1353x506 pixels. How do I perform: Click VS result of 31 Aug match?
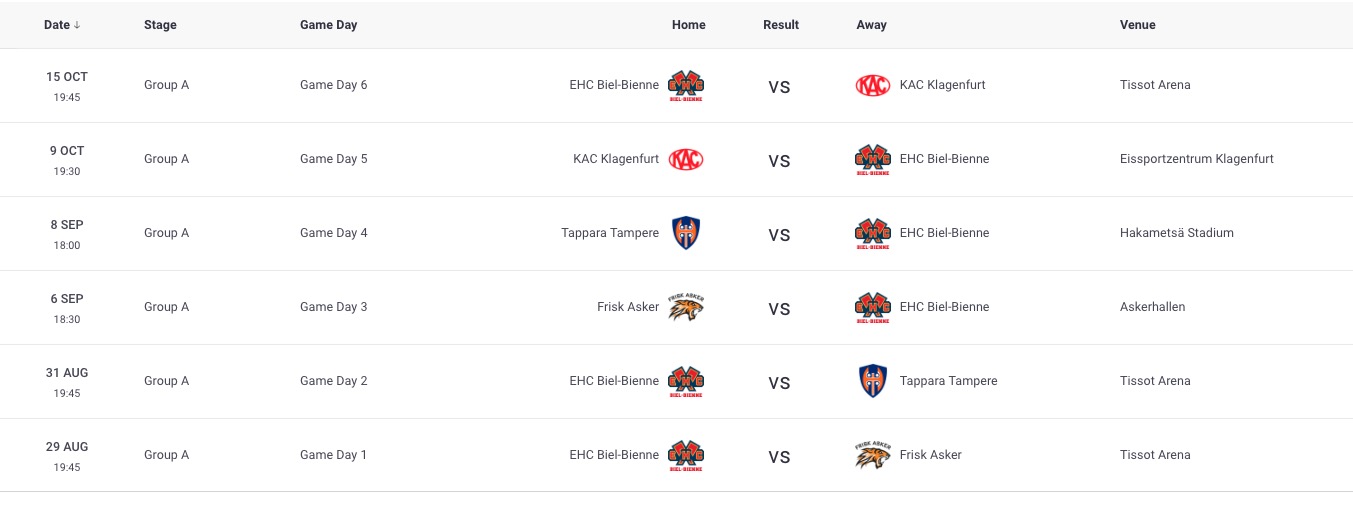tap(779, 383)
